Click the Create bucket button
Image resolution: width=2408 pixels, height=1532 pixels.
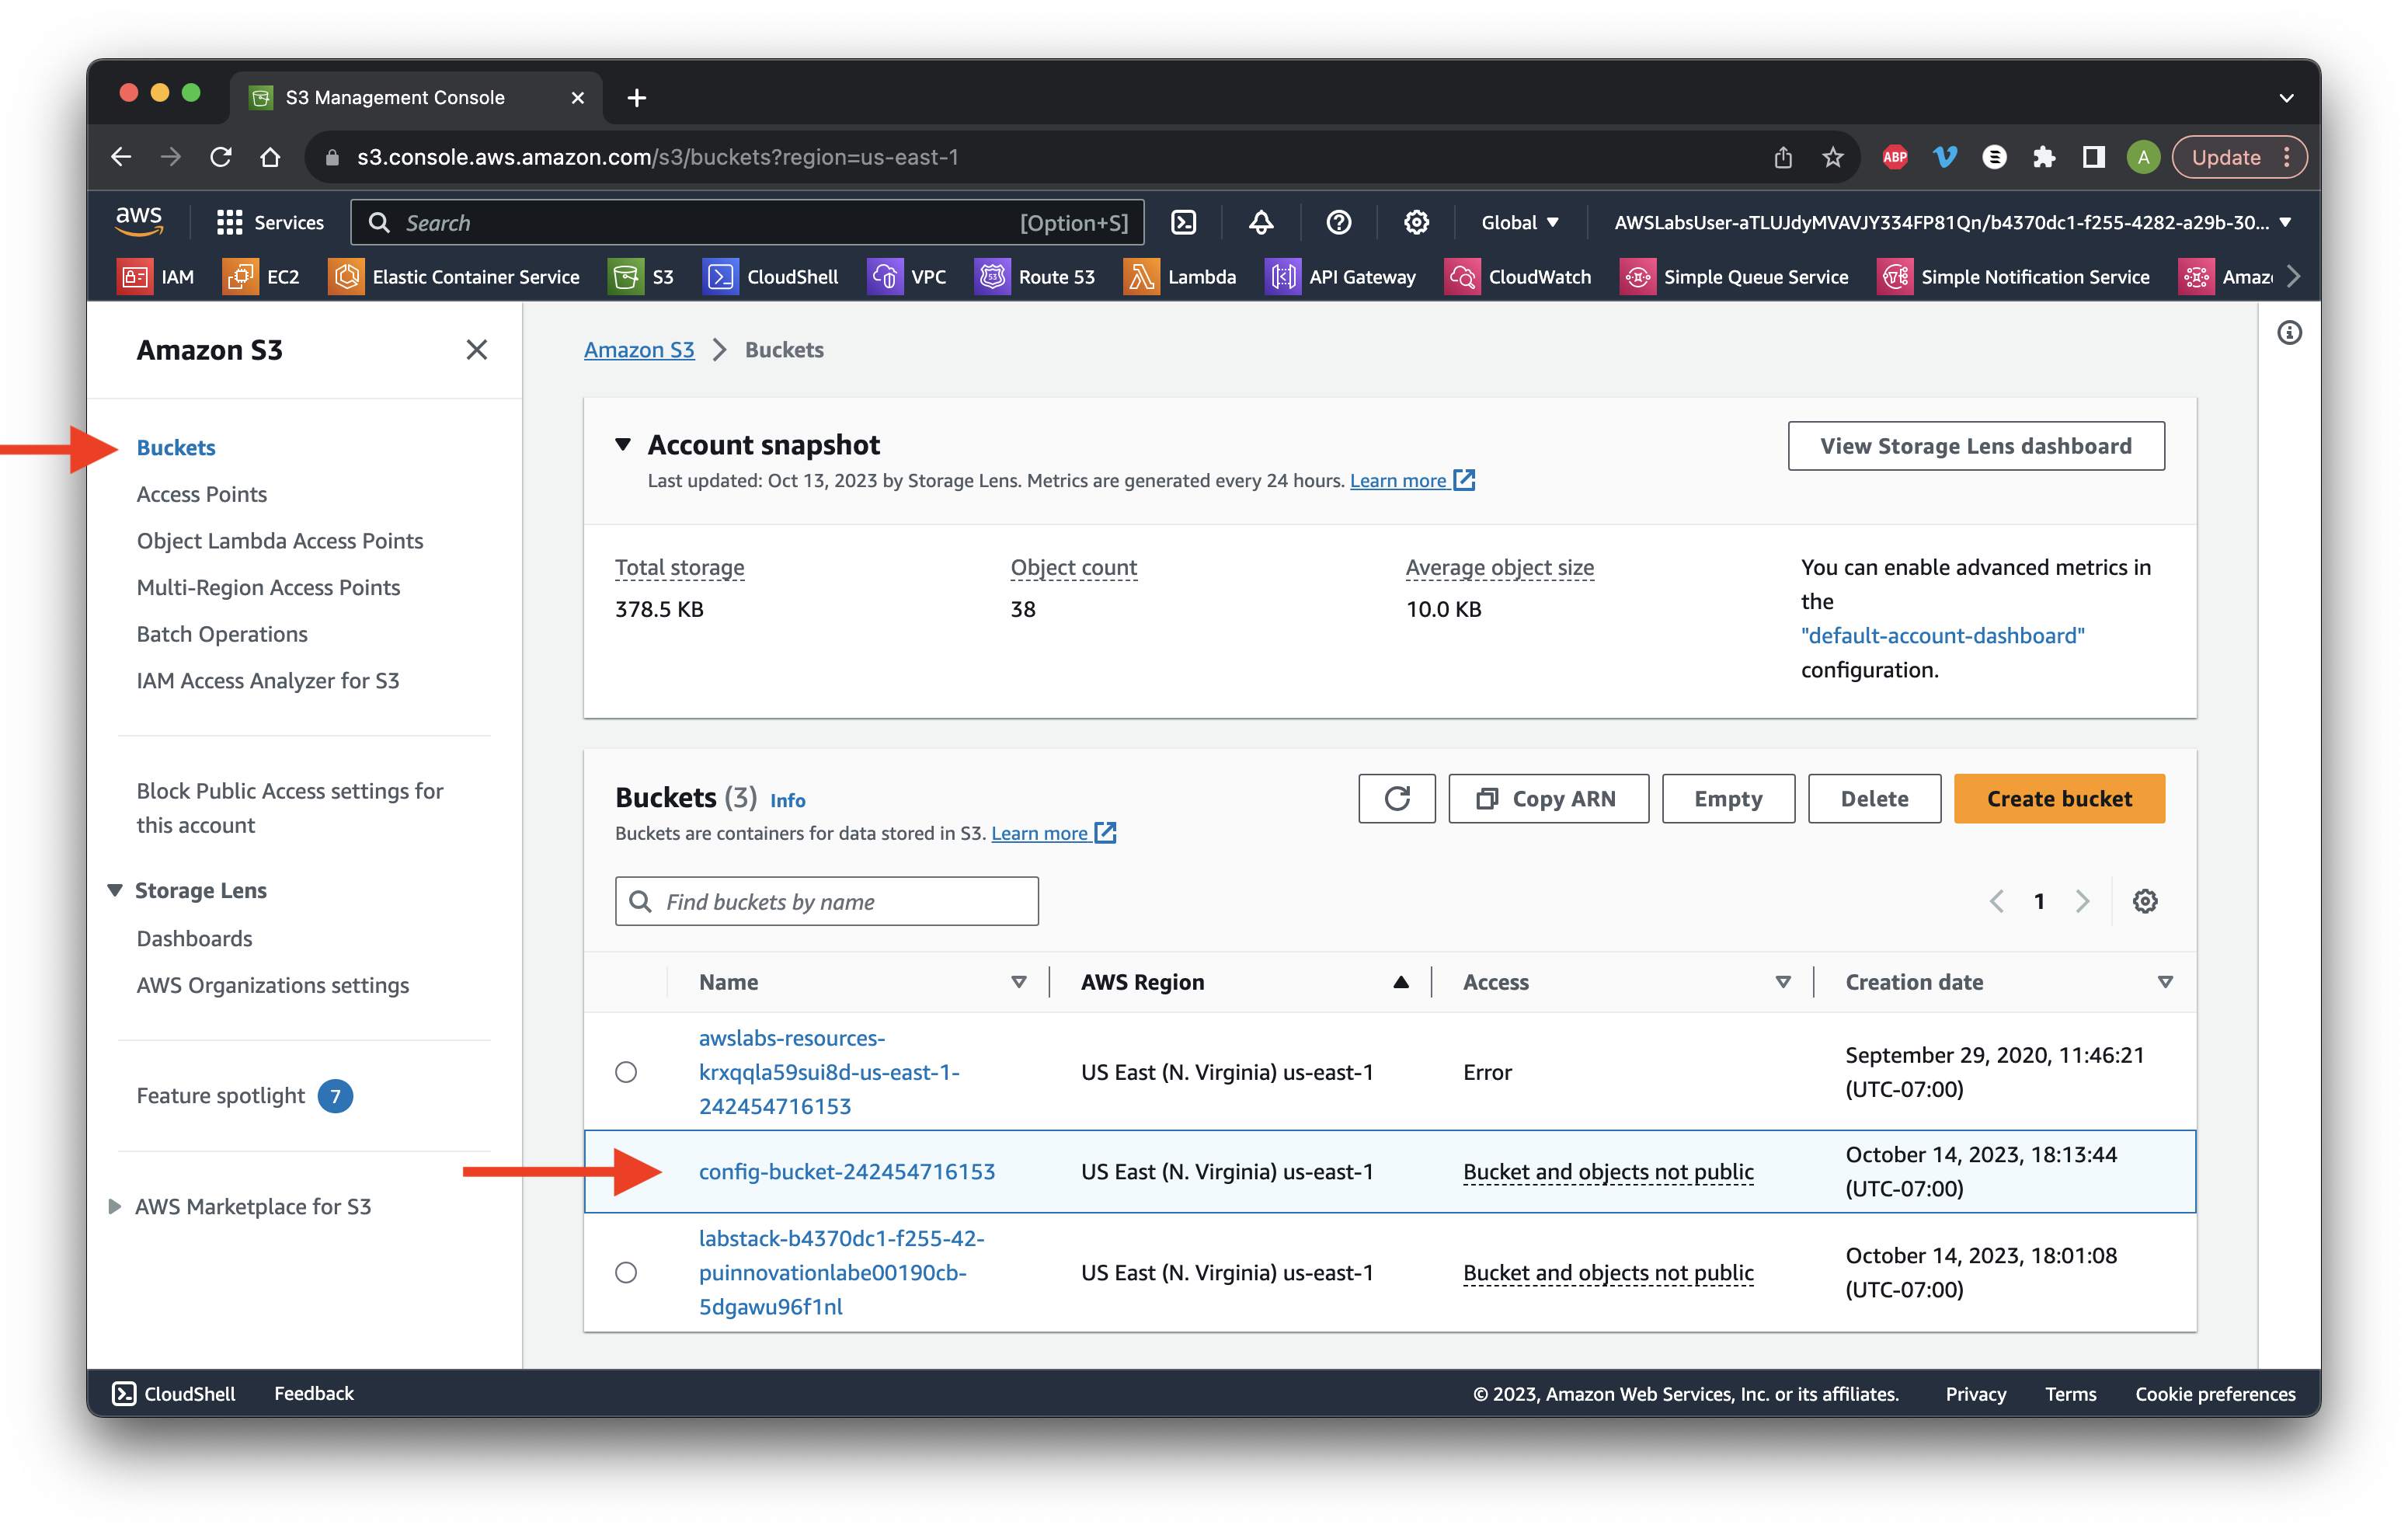[2059, 798]
